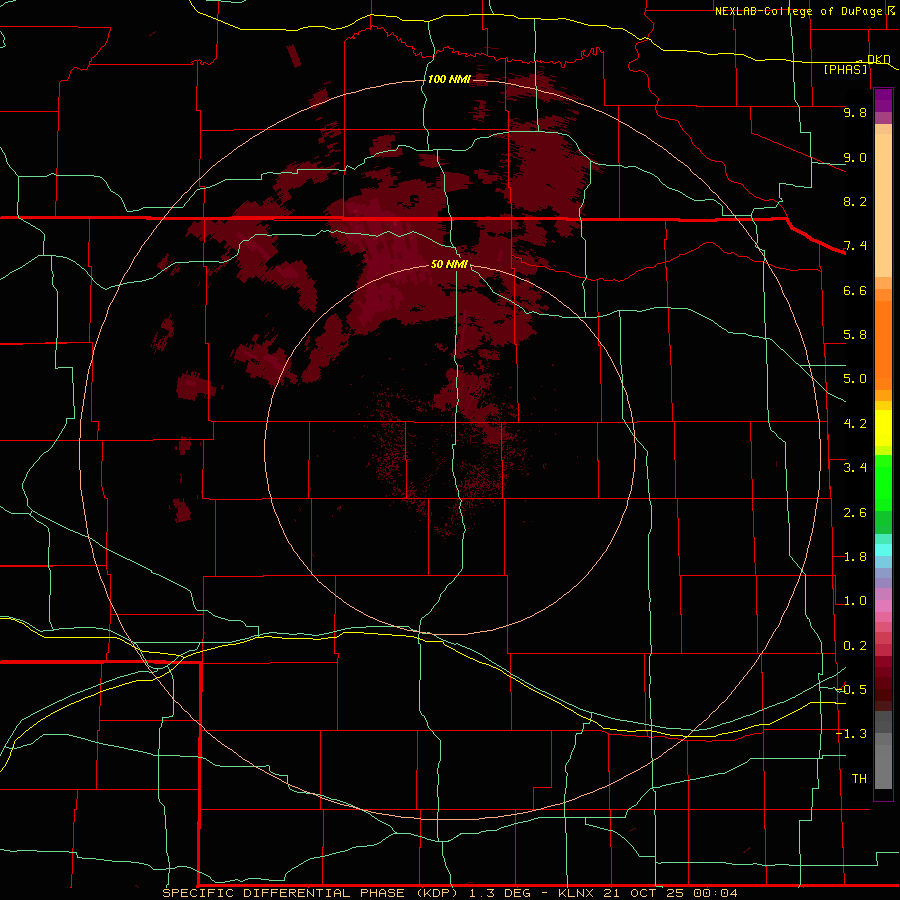Viewport: 900px width, 900px height.
Task: Click the TH label on the color scale
Action: (859, 779)
